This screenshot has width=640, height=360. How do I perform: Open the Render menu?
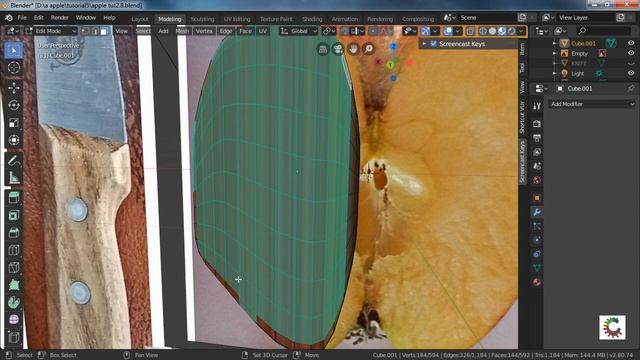[x=60, y=18]
